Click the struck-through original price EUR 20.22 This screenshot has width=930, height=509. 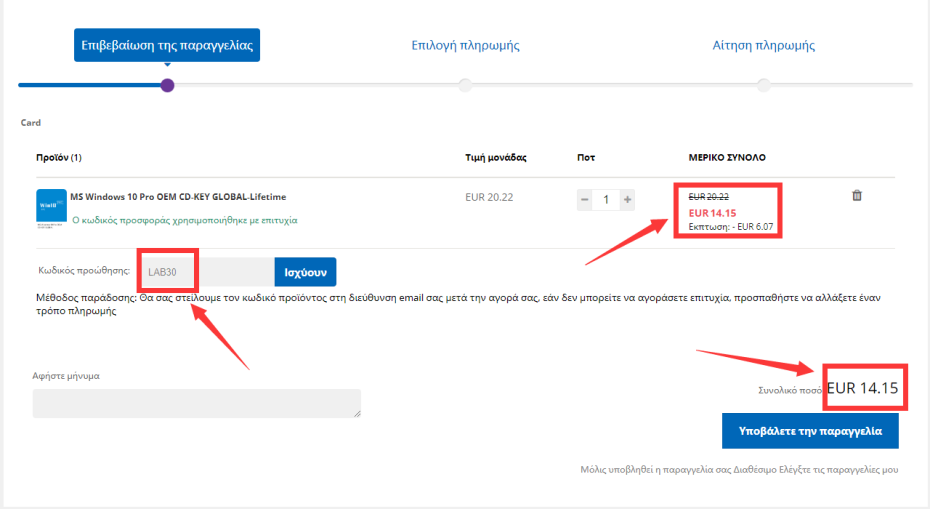[708, 197]
